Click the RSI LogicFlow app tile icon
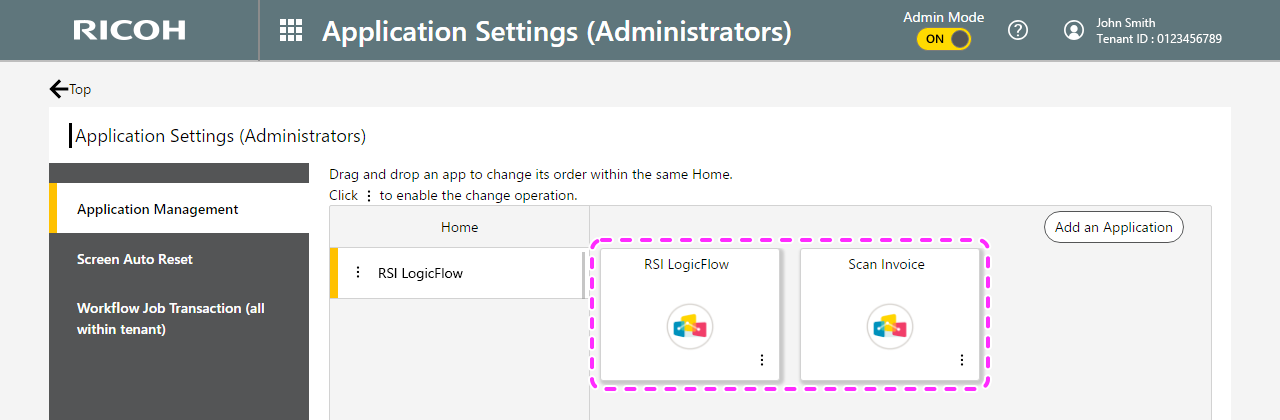 coord(690,327)
